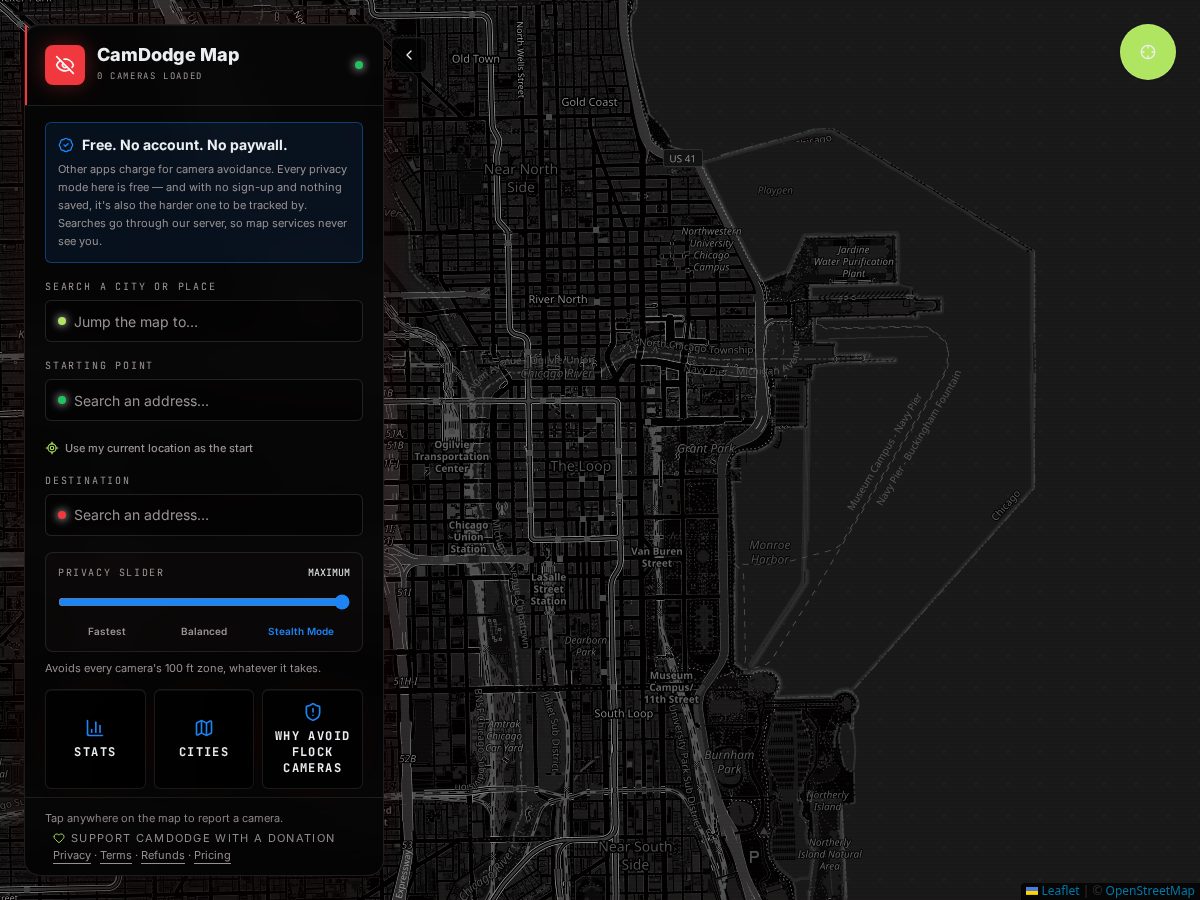Focus the 'Jump the map to...' search field

[x=204, y=321]
